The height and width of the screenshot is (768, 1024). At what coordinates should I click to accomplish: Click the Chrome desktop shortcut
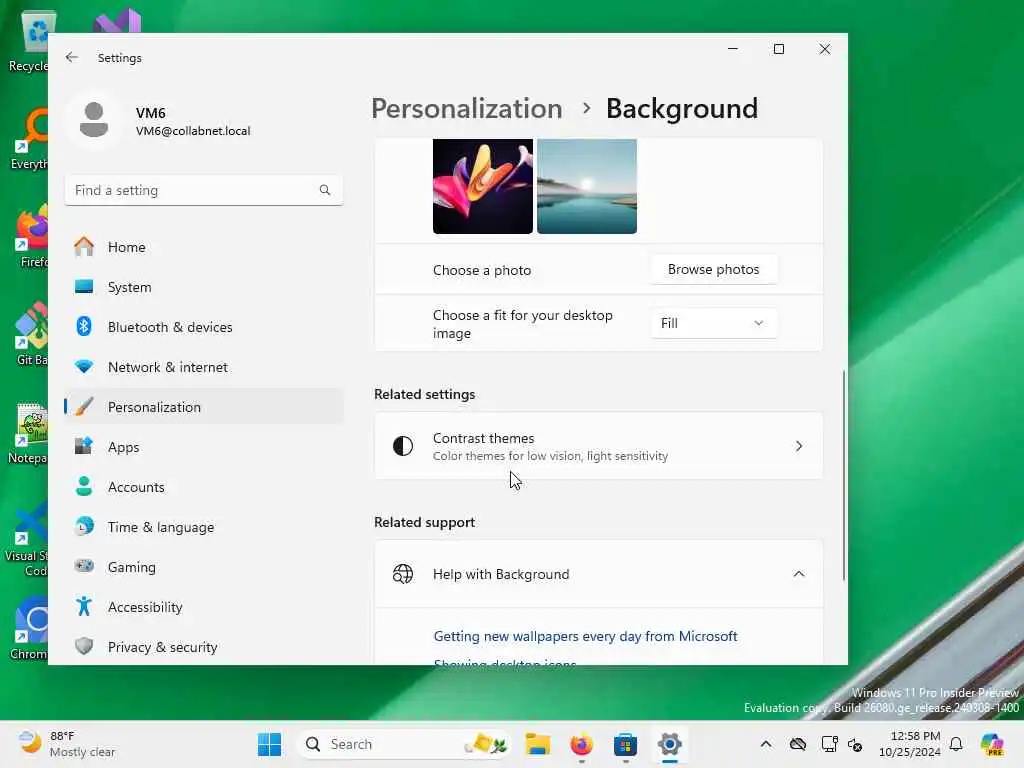(x=29, y=627)
